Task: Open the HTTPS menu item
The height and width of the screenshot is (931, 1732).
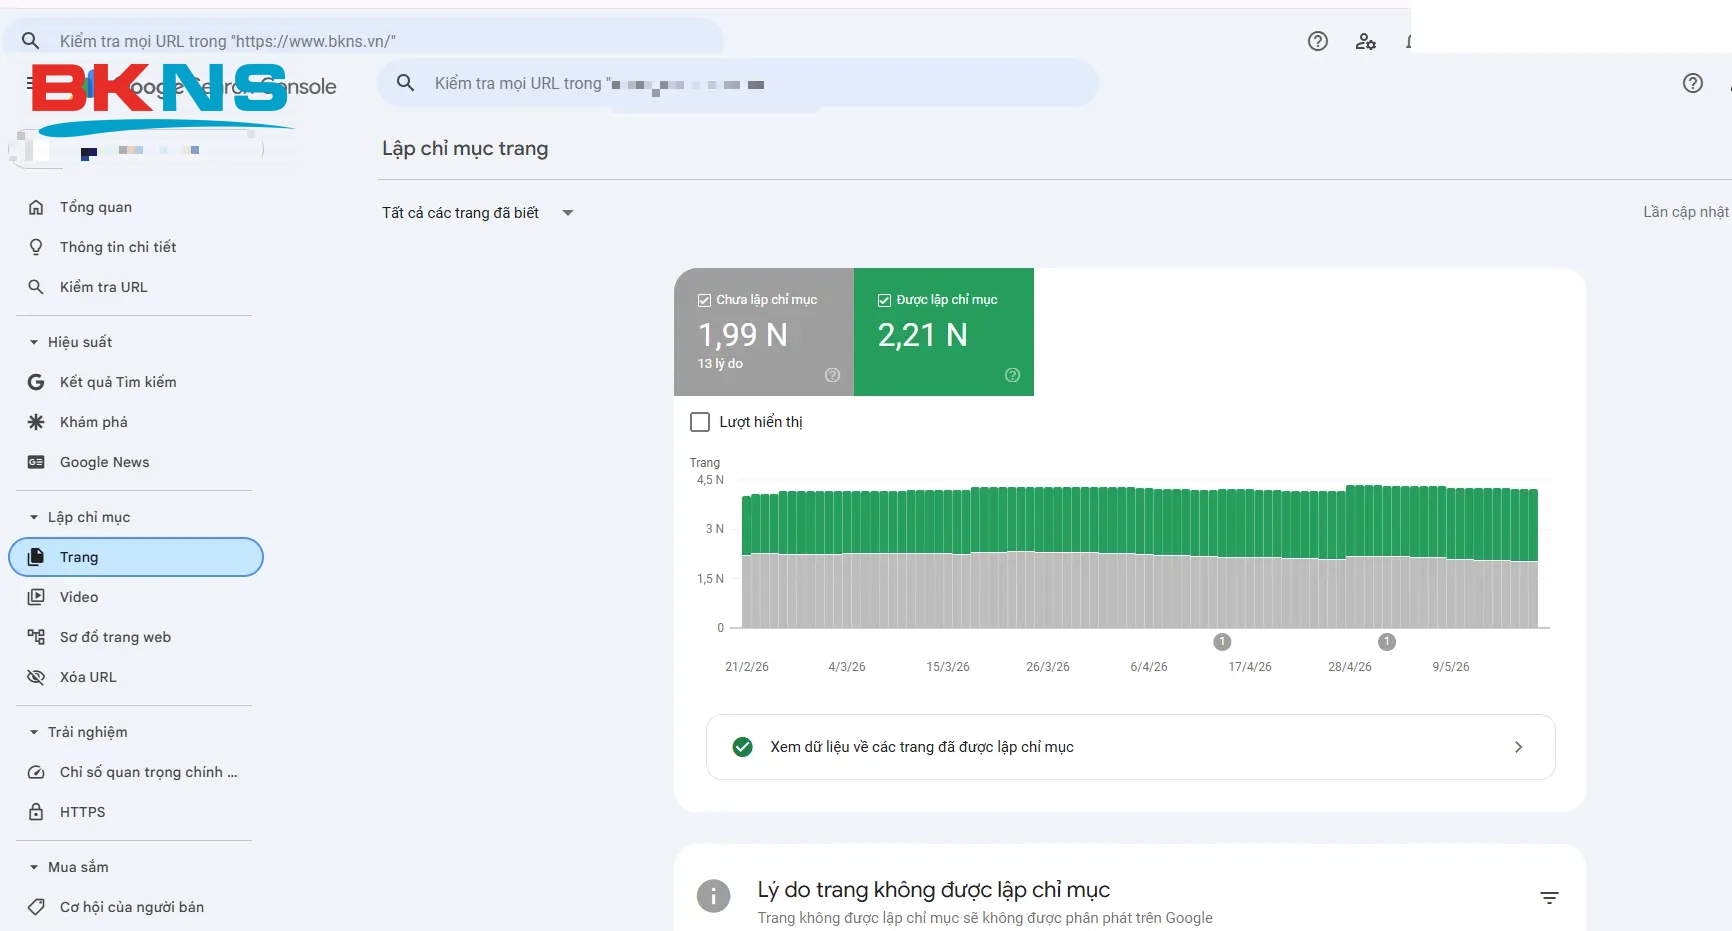Action: [136, 812]
